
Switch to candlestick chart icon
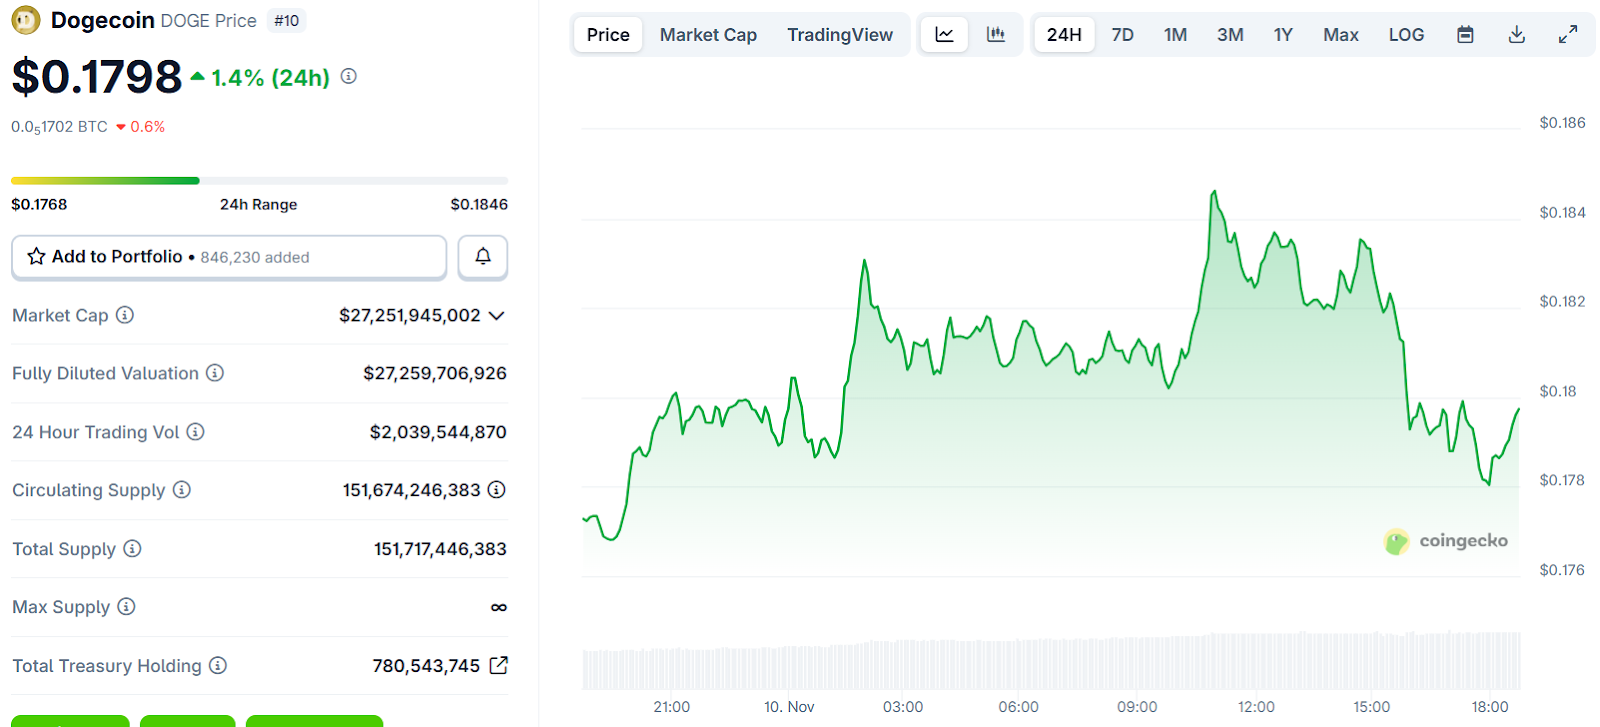pyautogui.click(x=996, y=35)
